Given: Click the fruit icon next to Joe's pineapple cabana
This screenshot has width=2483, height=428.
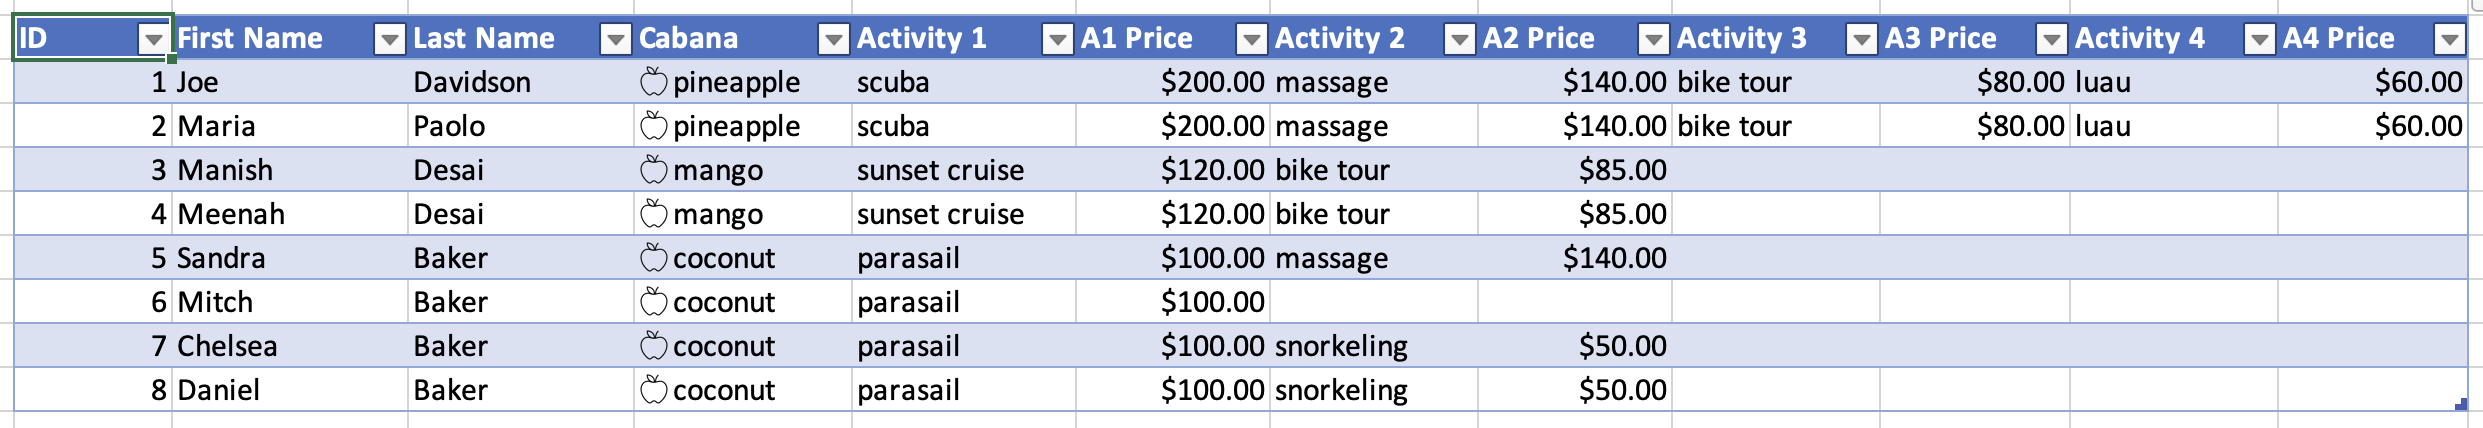Looking at the screenshot, I should [653, 81].
